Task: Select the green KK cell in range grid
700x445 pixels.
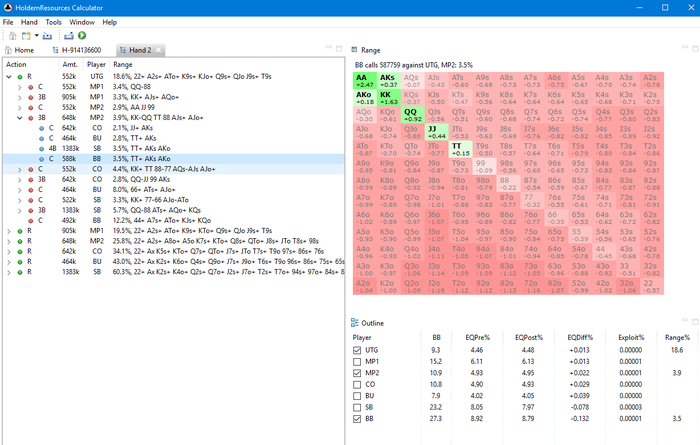Action: (x=389, y=98)
